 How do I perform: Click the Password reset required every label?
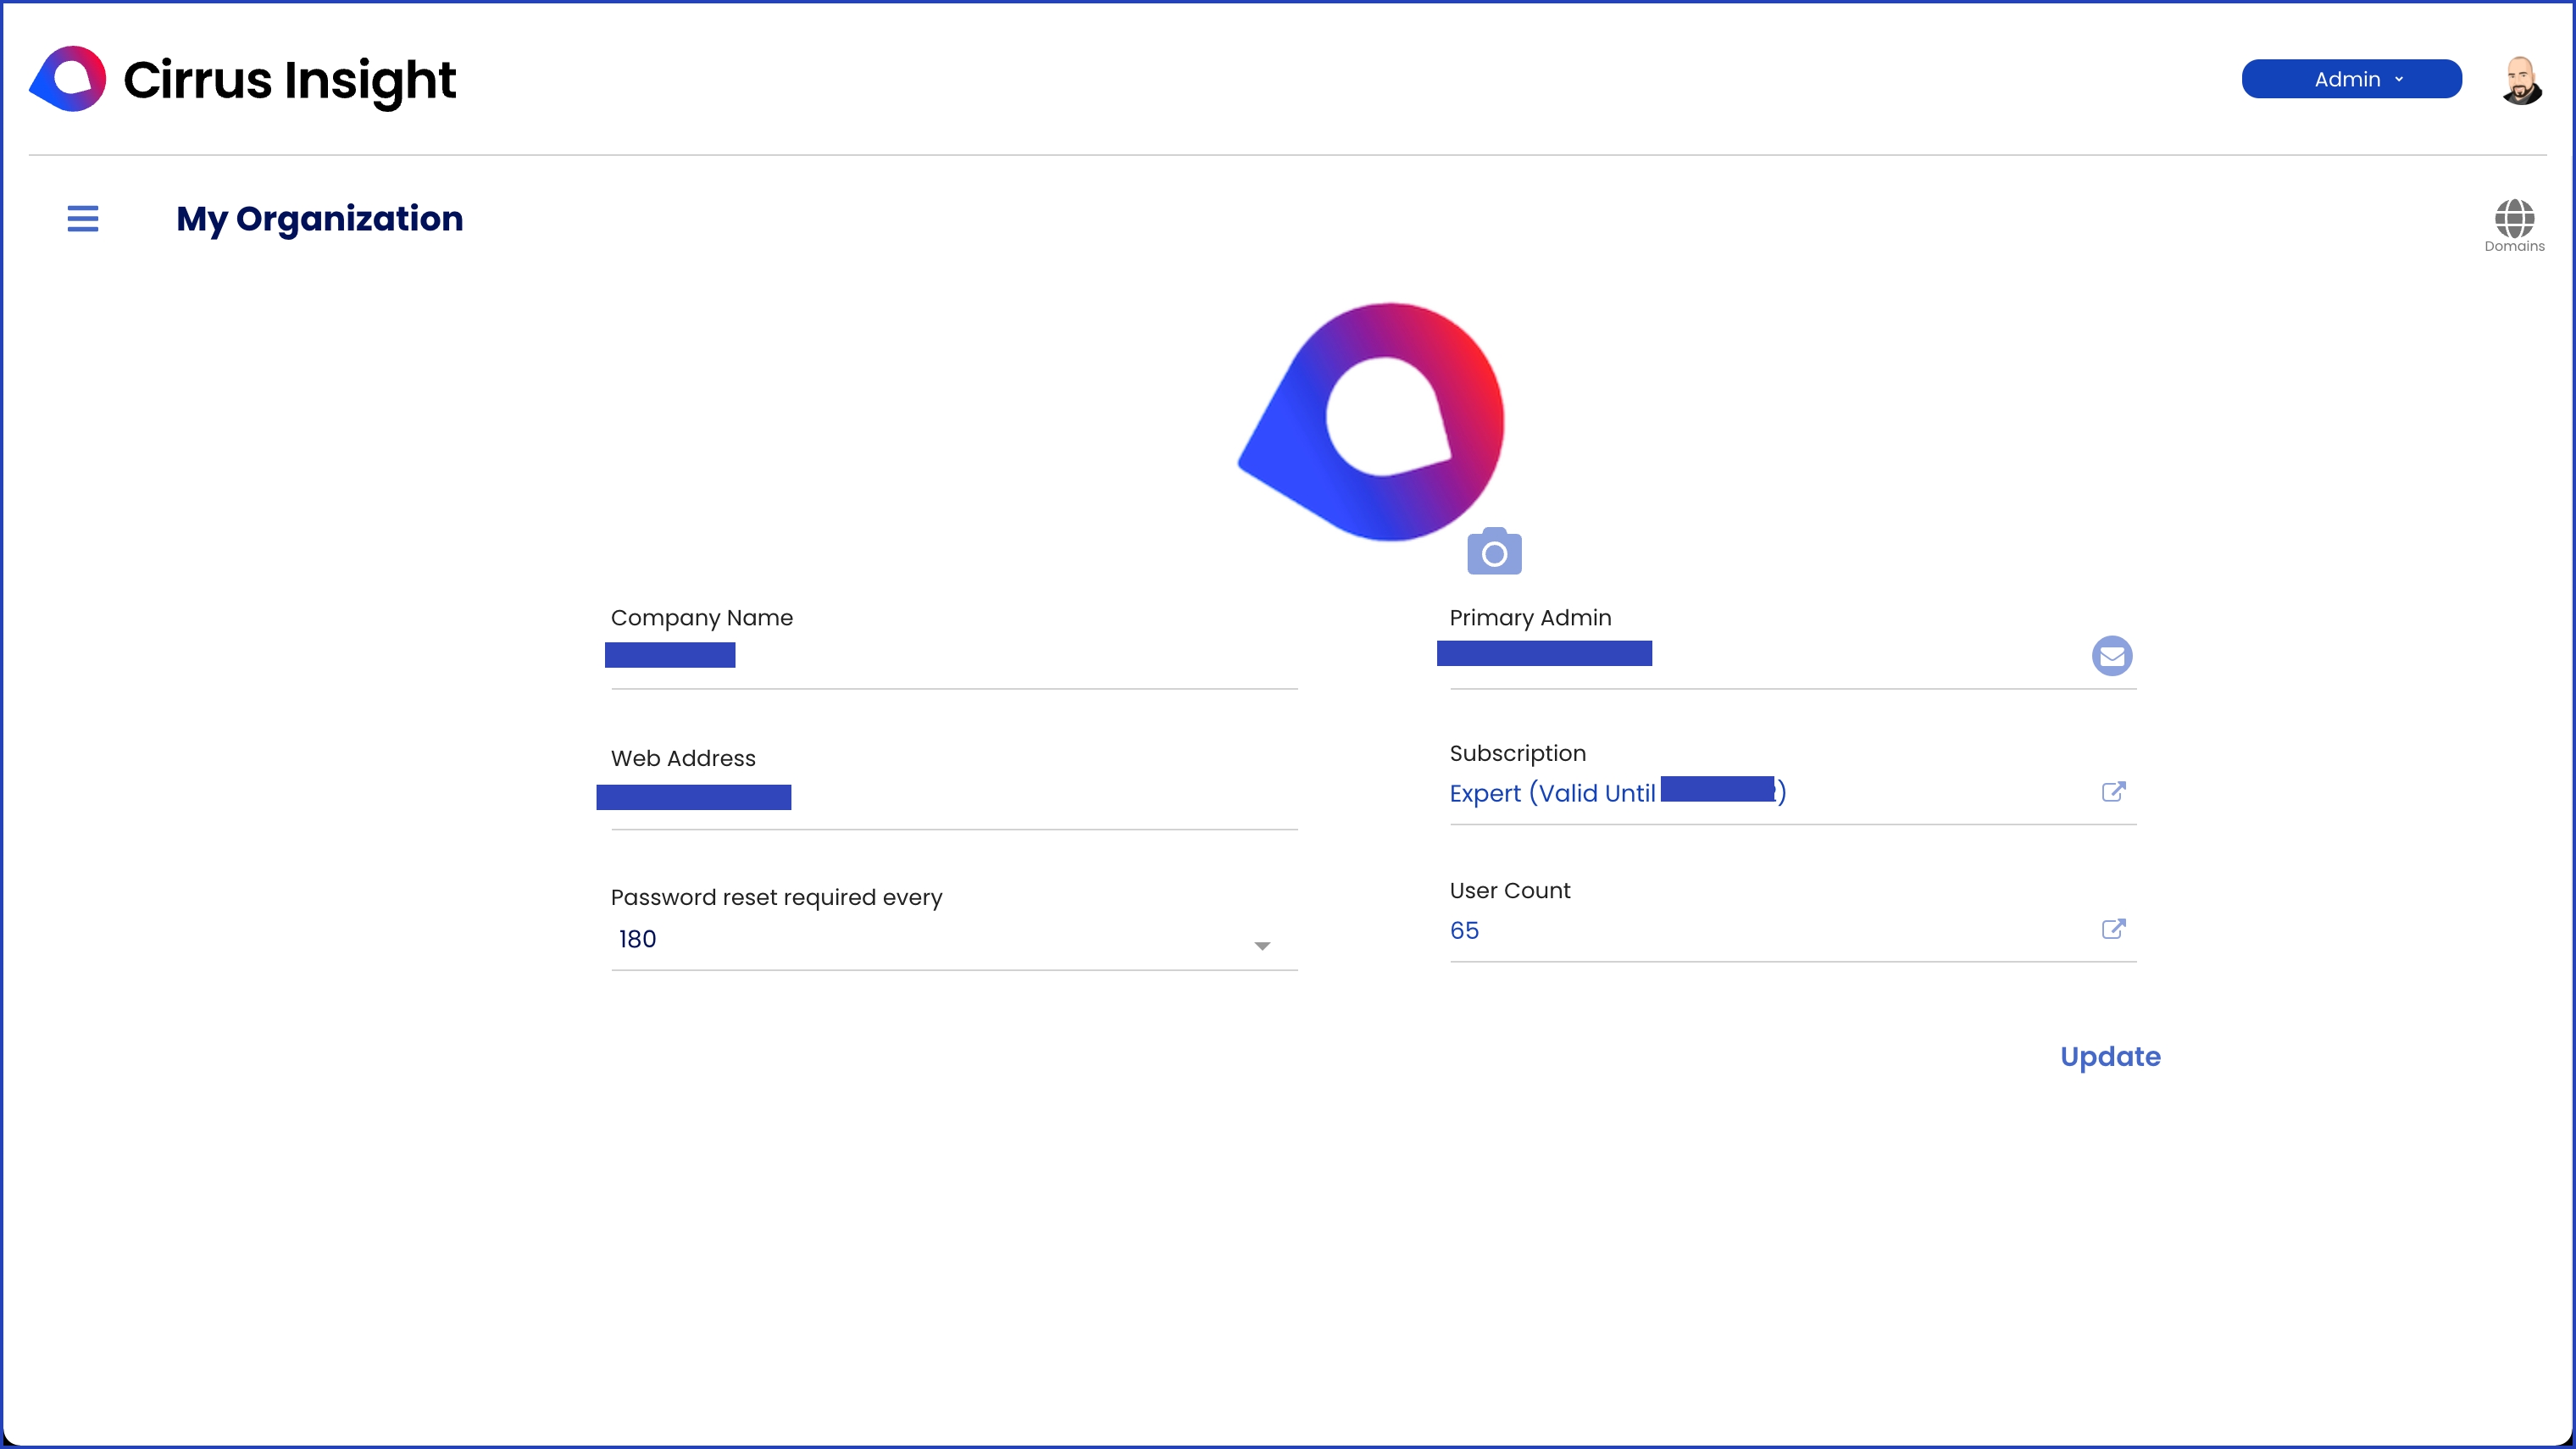click(777, 898)
